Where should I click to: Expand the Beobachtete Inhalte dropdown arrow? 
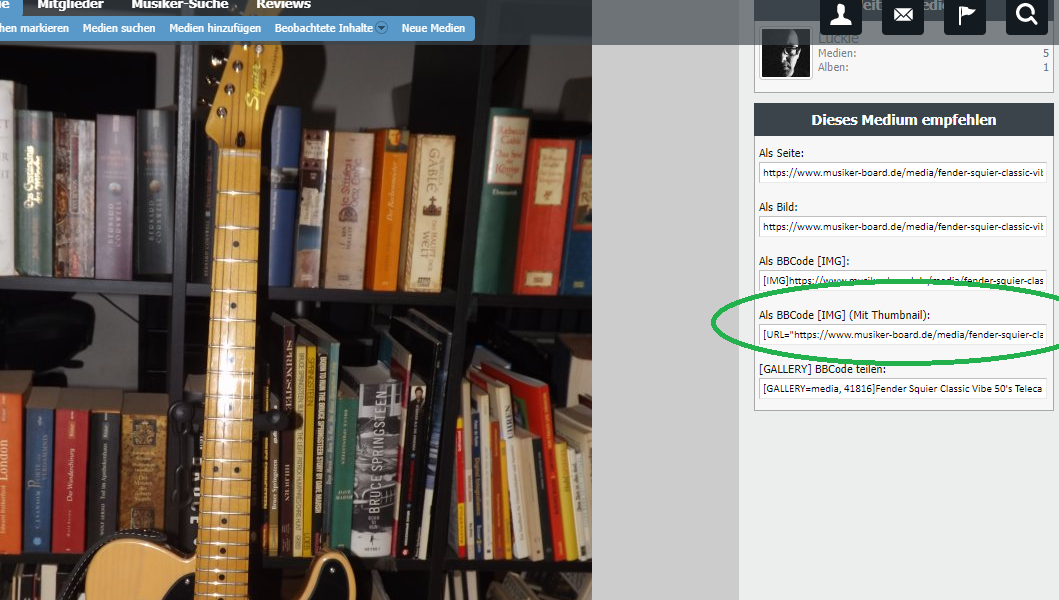pos(382,28)
